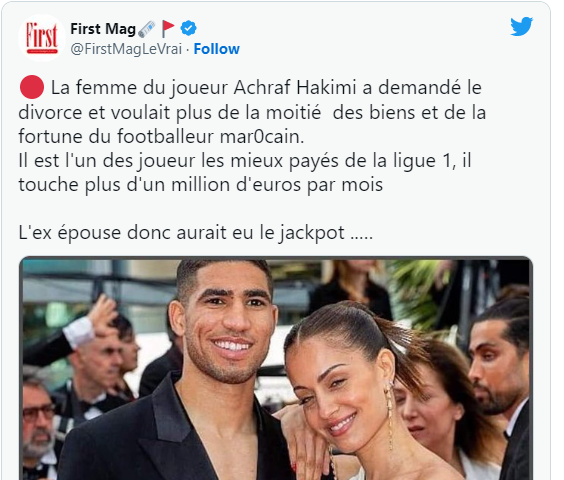Click the name "Achraf Hakimi" in the tweet
564x480 pixels.
[x=295, y=87]
